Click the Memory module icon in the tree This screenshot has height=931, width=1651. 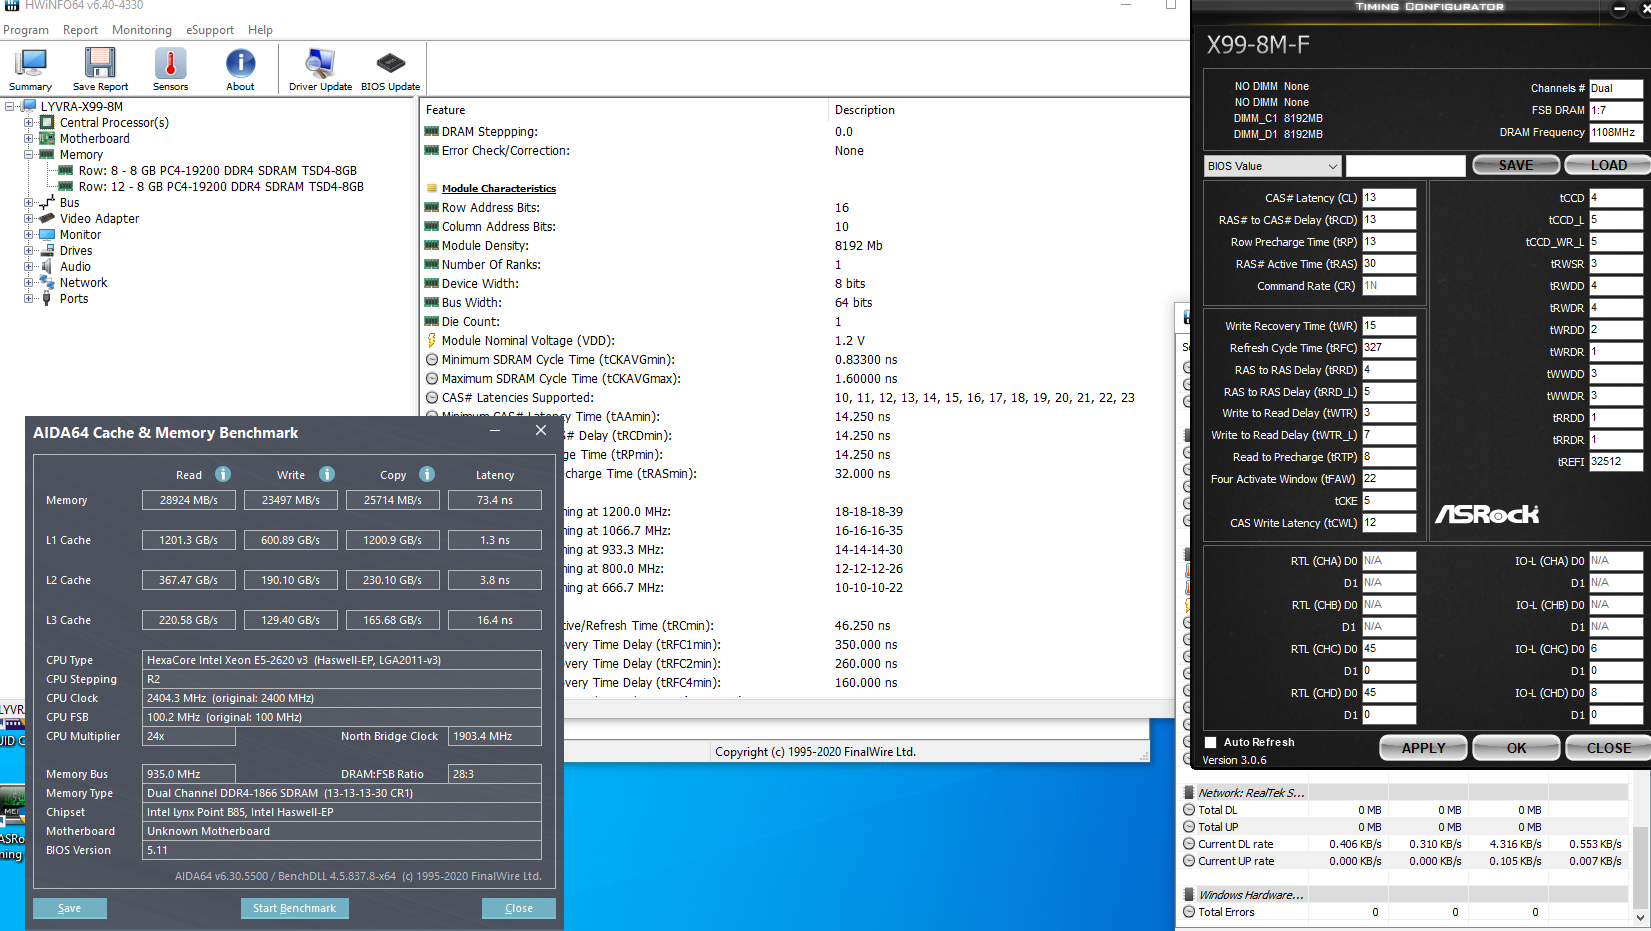[x=47, y=155]
